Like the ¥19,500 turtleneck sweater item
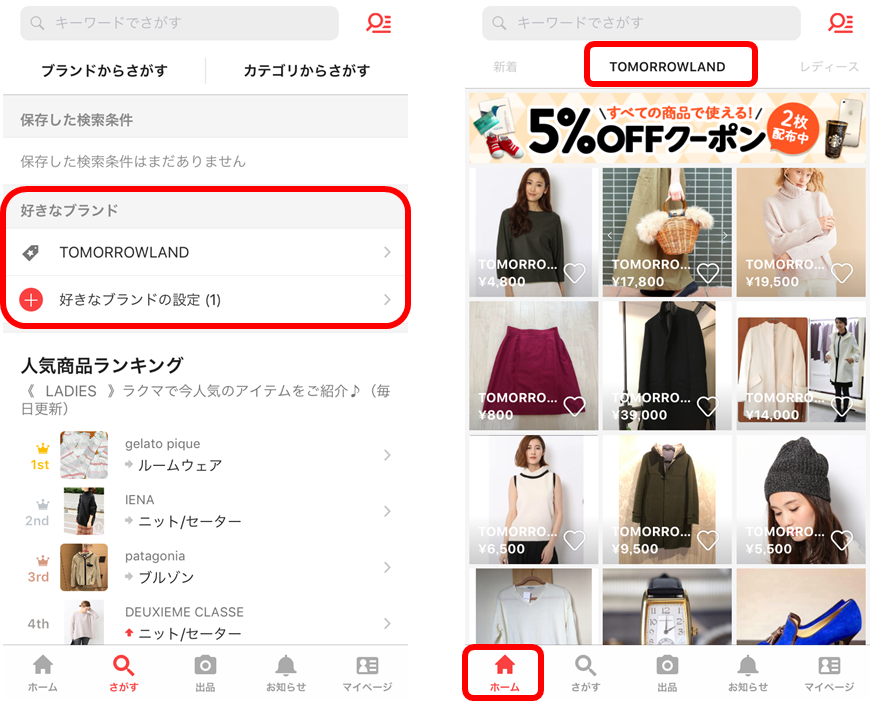 pyautogui.click(x=842, y=273)
